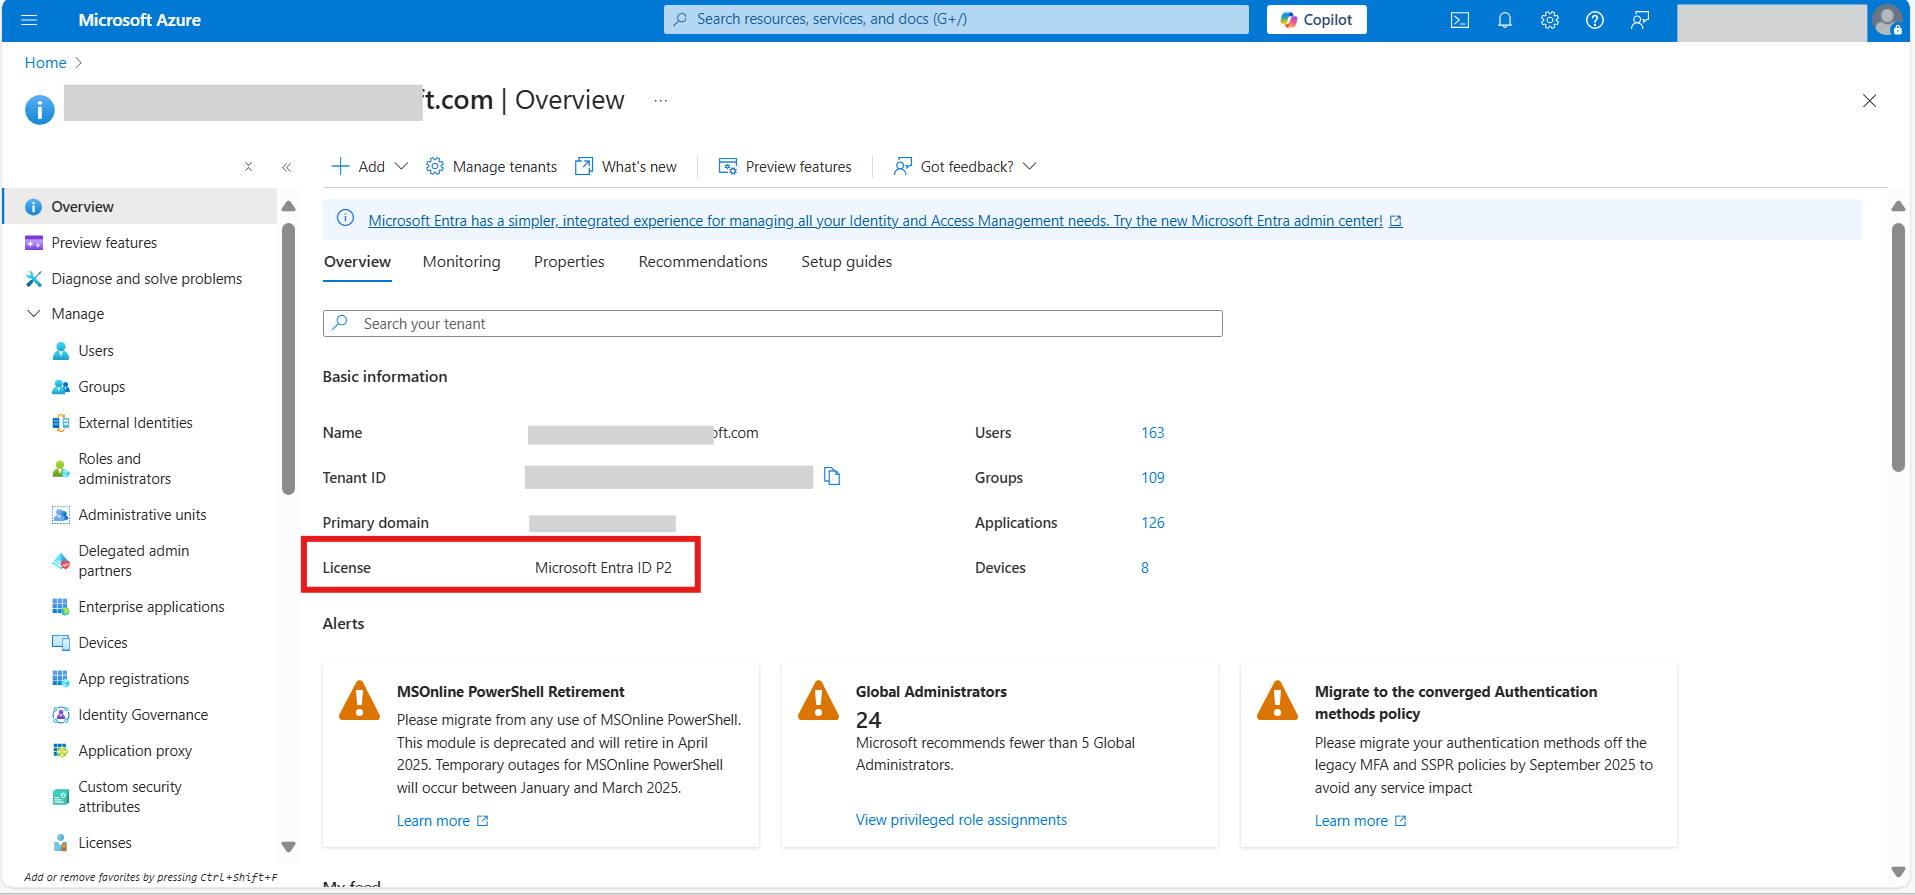Open Enterprise applications

(140, 607)
